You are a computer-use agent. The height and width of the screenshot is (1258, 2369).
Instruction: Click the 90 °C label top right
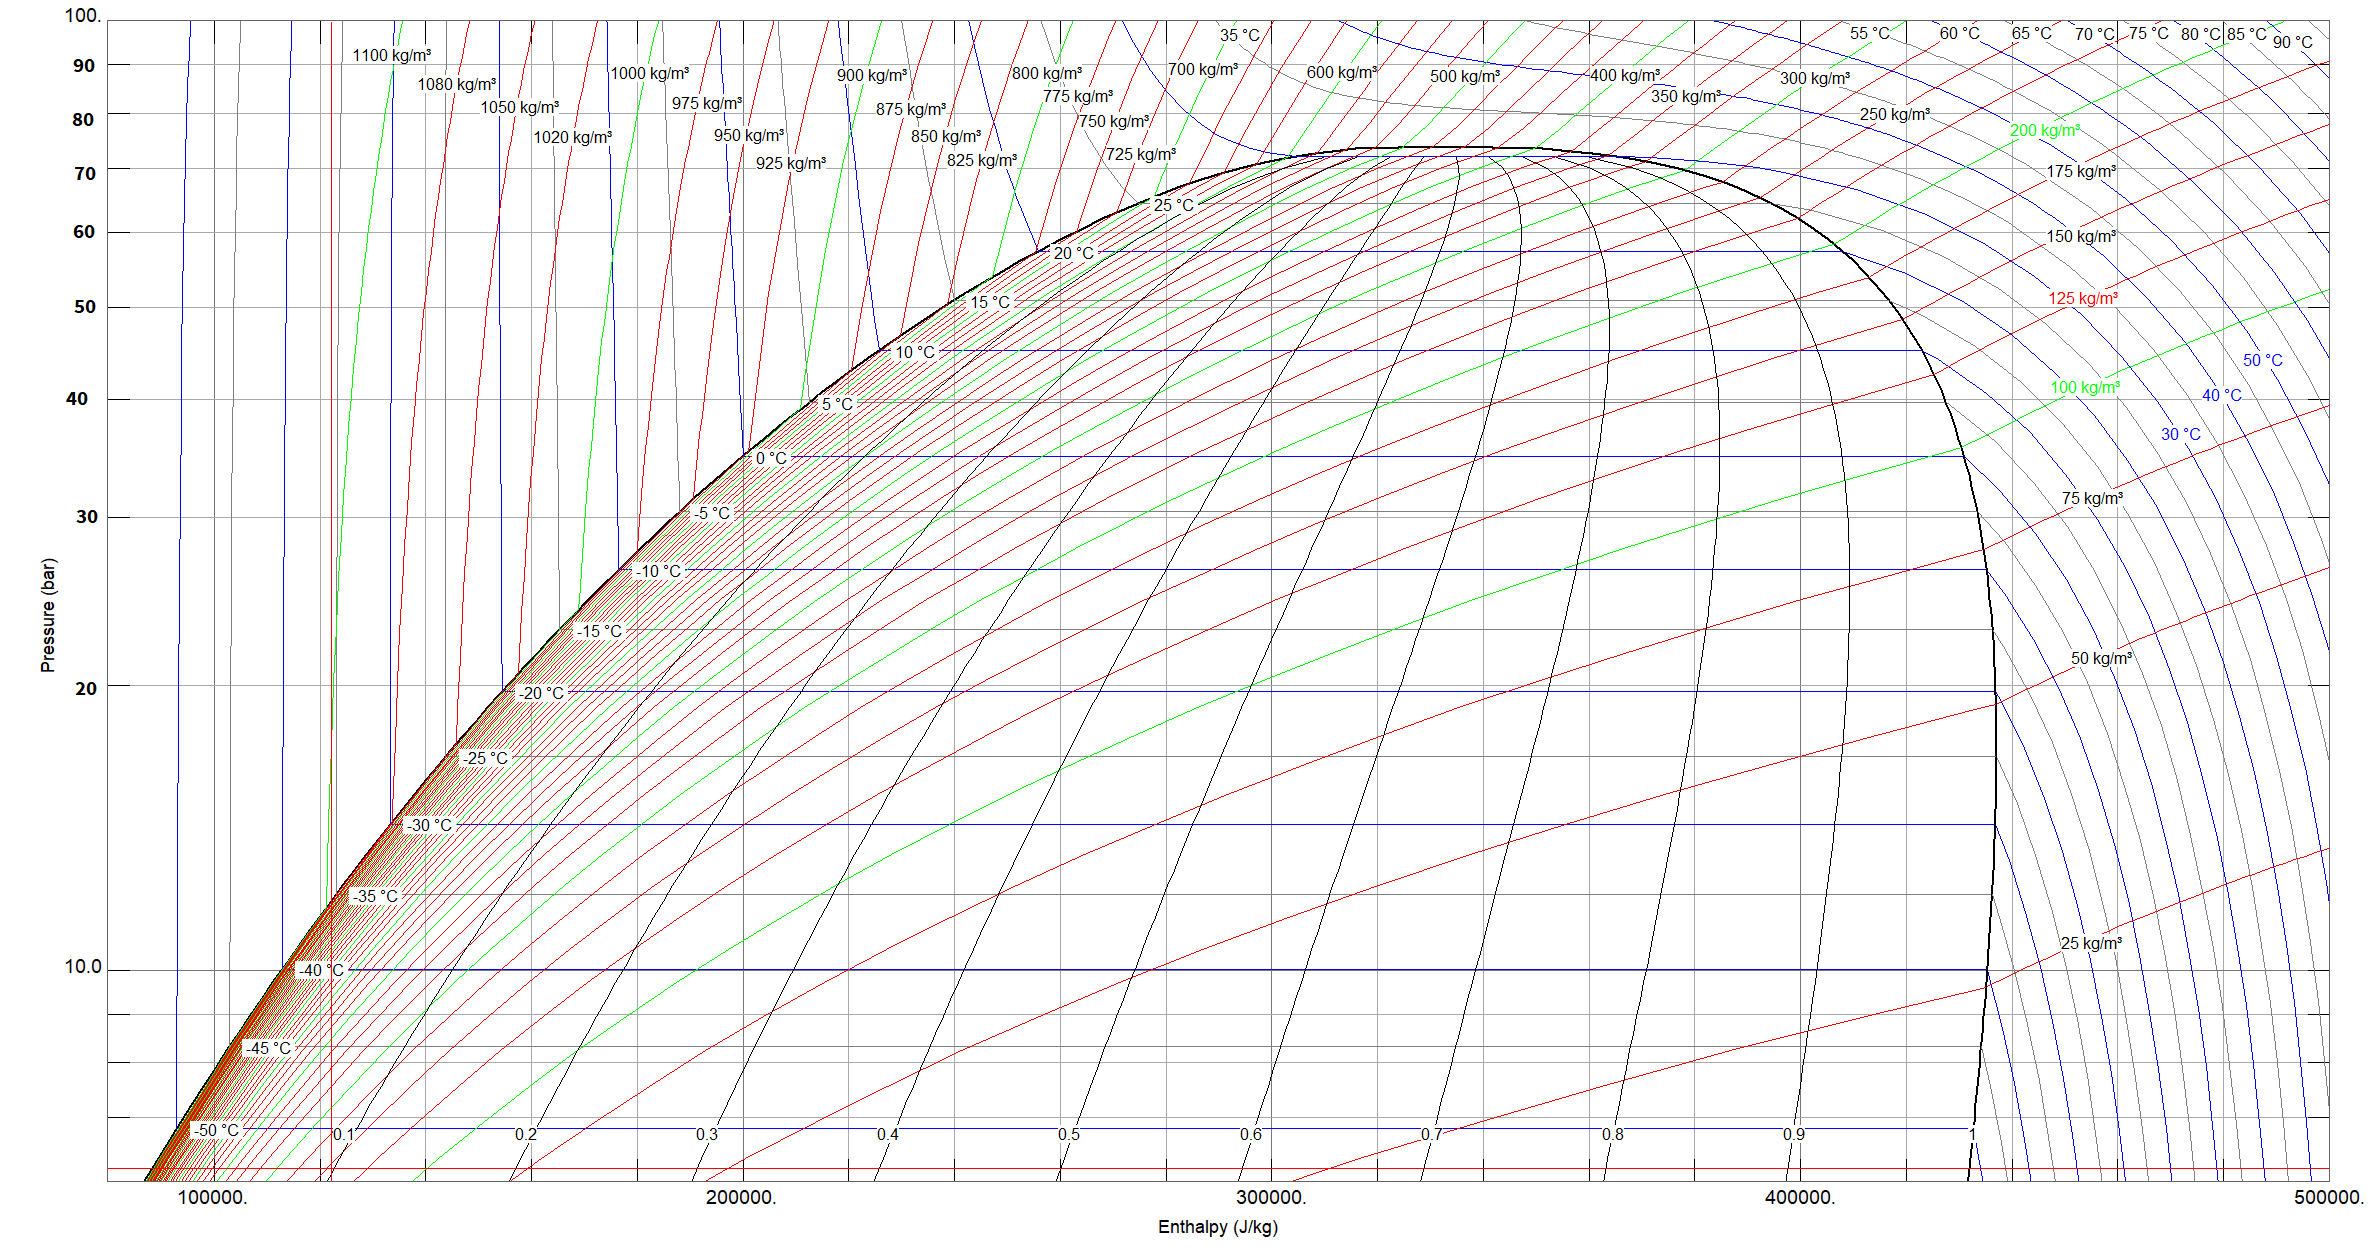pyautogui.click(x=2292, y=42)
